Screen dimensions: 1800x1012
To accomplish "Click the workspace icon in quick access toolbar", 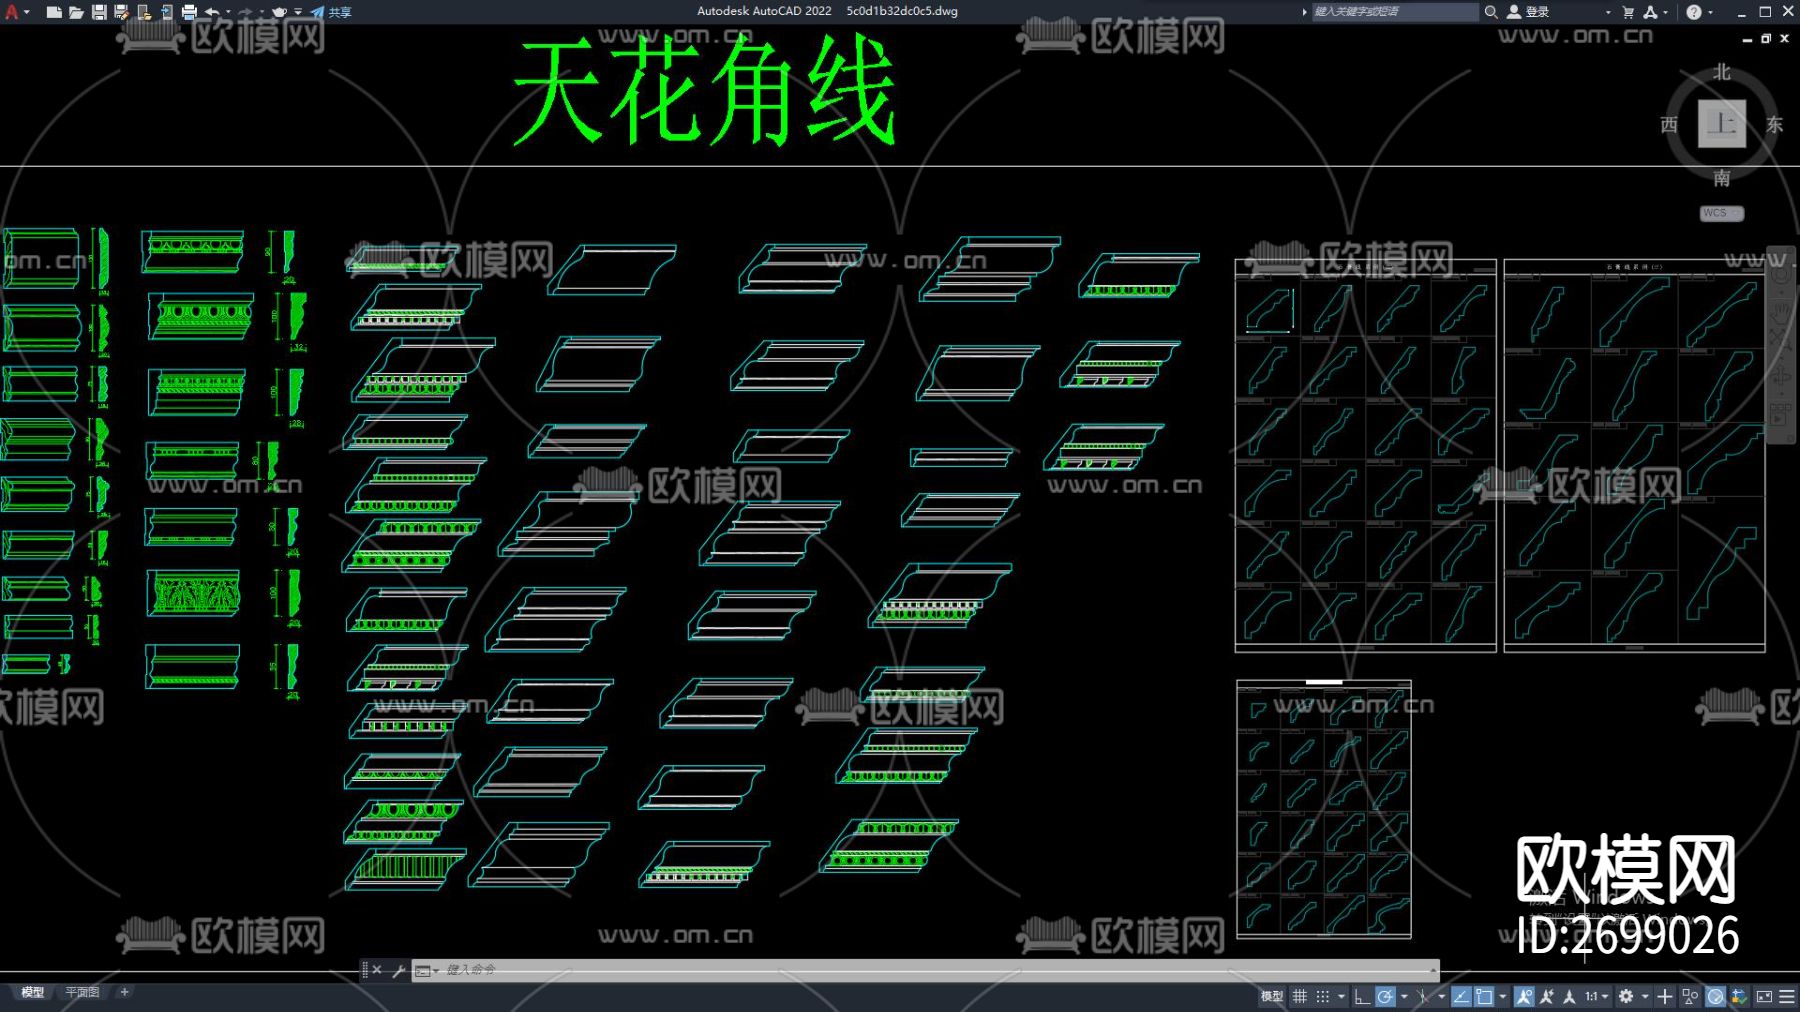I will click(x=280, y=12).
